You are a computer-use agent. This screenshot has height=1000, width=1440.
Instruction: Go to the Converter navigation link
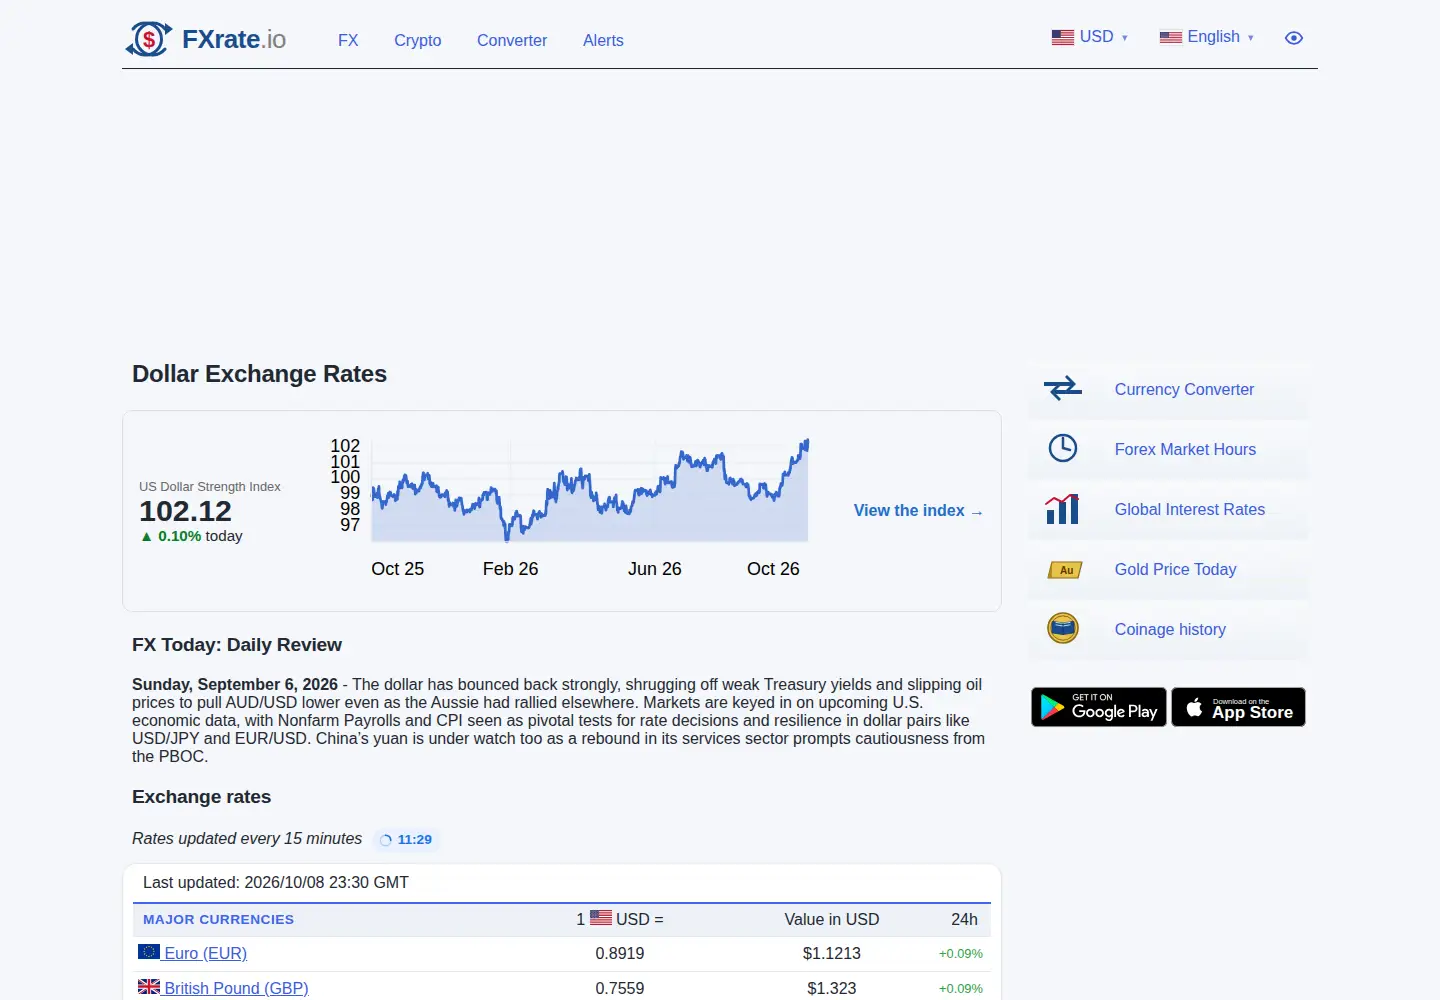[x=512, y=40]
